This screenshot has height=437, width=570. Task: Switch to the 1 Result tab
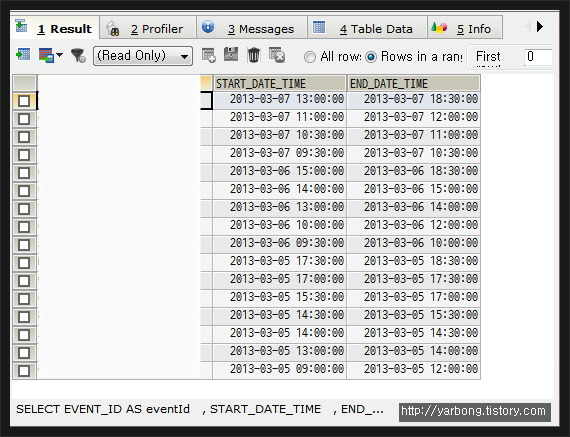pos(55,28)
